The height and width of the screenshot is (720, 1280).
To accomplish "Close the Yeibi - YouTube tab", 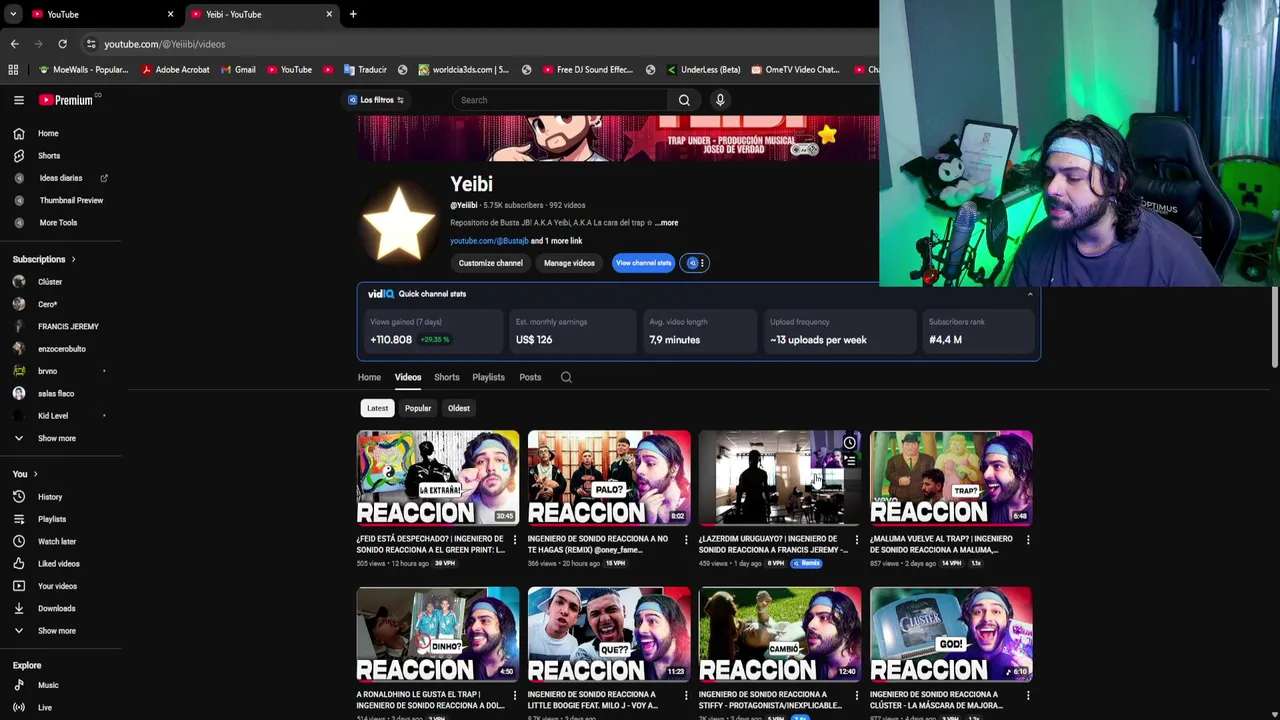I will point(329,14).
